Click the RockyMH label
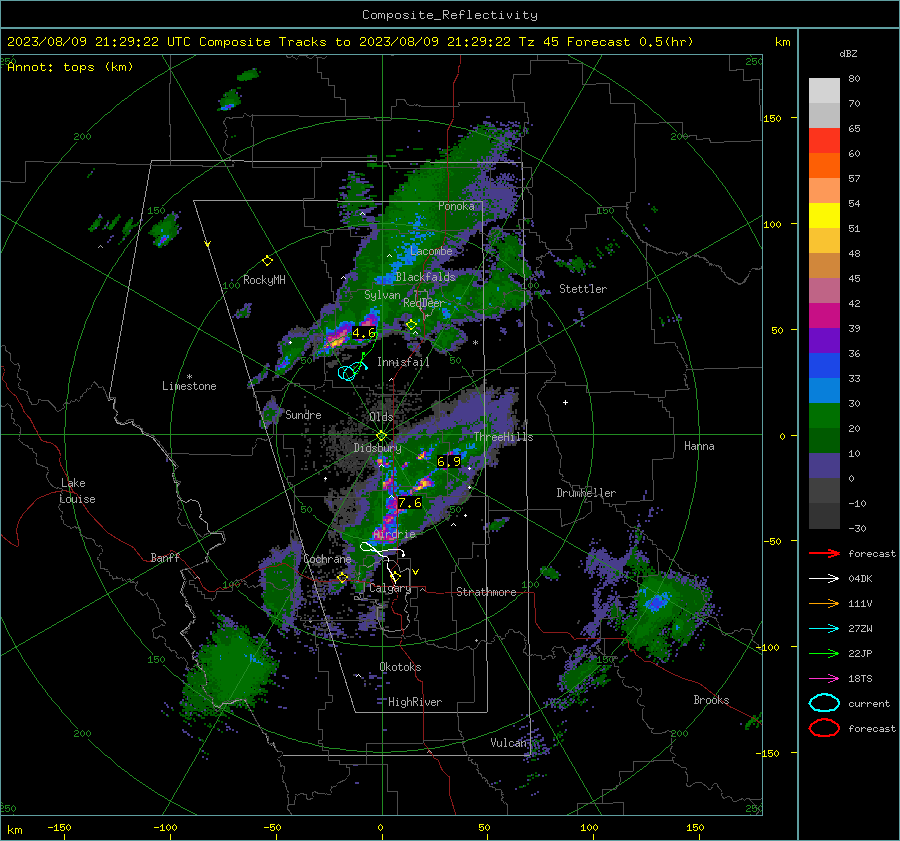Screen dimensions: 900x841 pos(264,280)
